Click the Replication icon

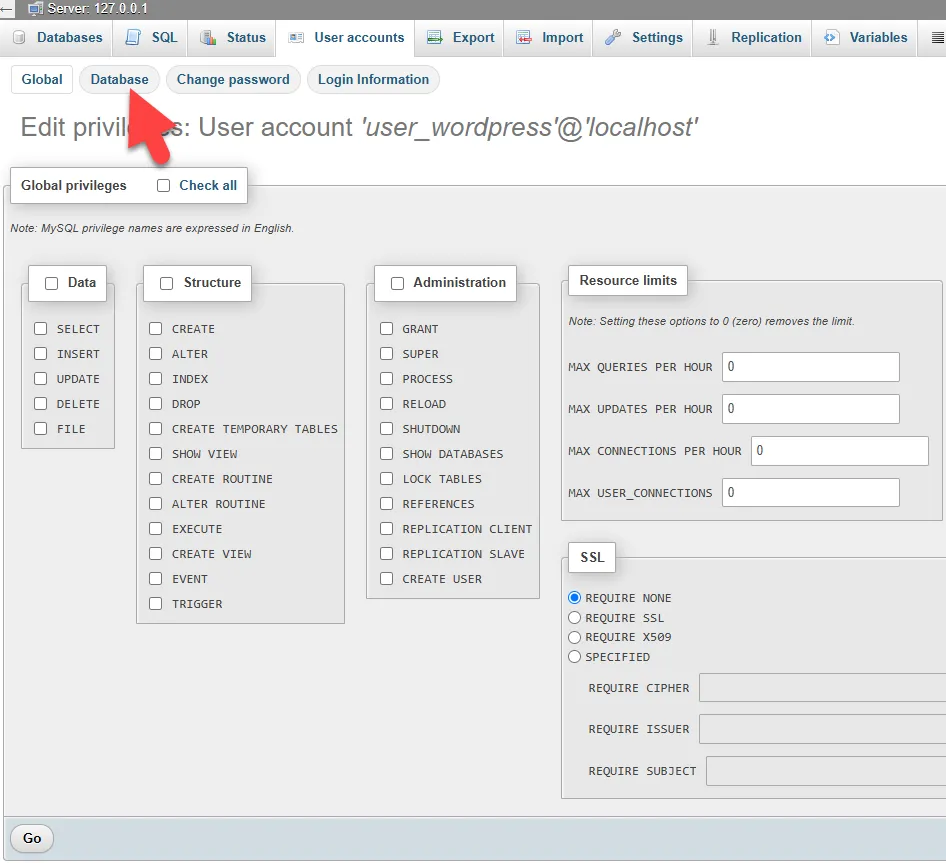click(713, 37)
